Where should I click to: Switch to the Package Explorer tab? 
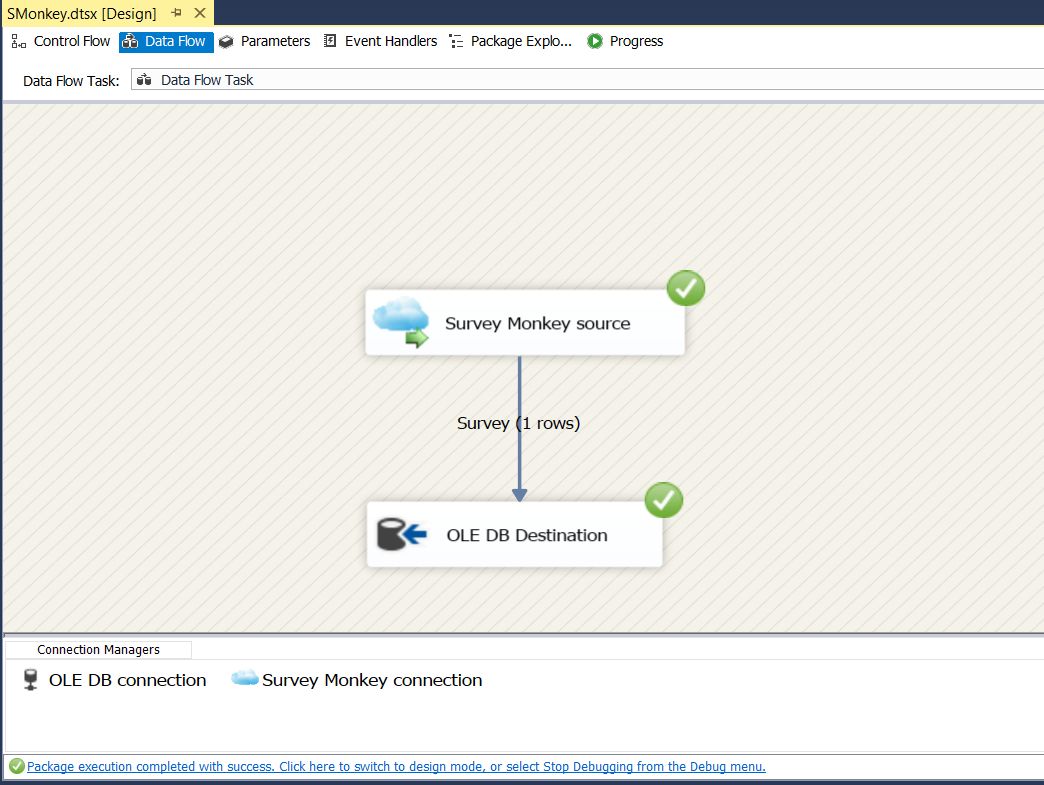click(511, 41)
